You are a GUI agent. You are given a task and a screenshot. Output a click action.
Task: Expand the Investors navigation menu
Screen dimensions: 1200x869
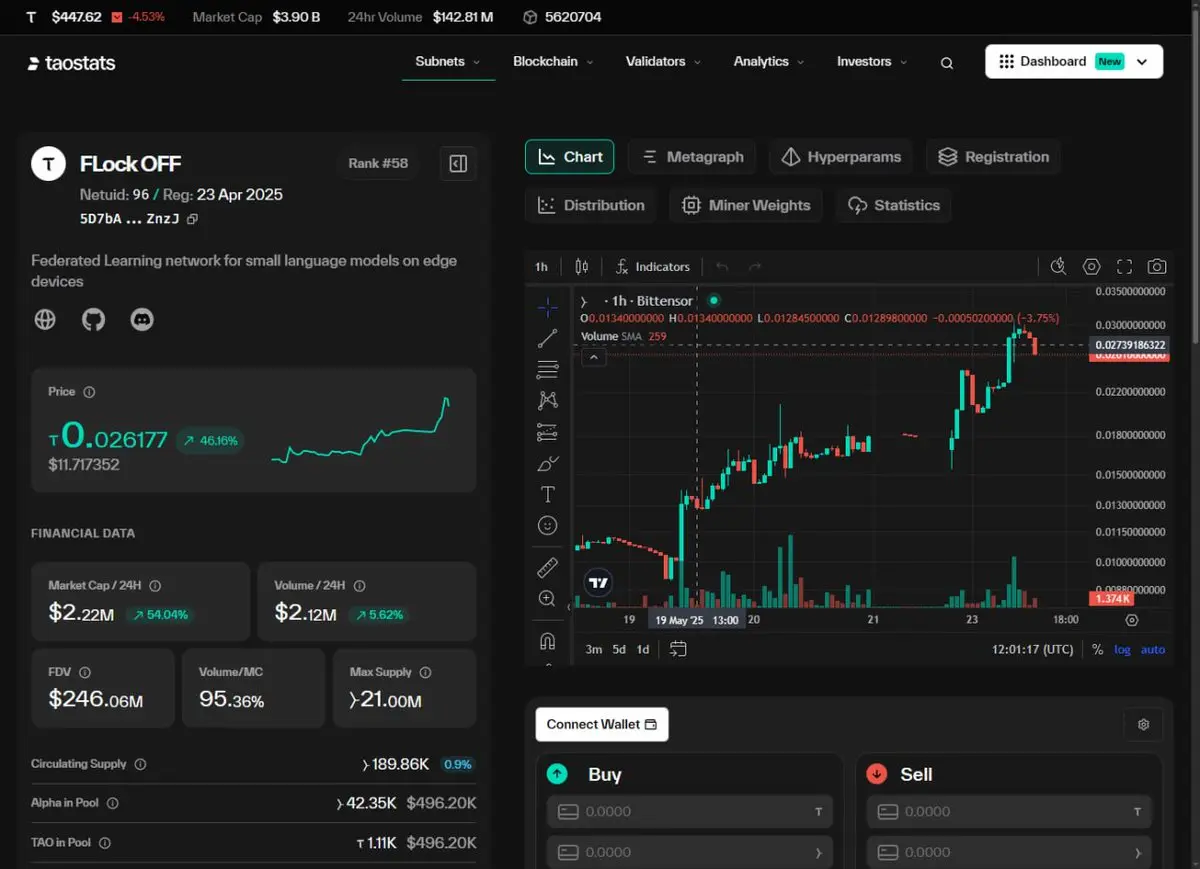coord(872,61)
